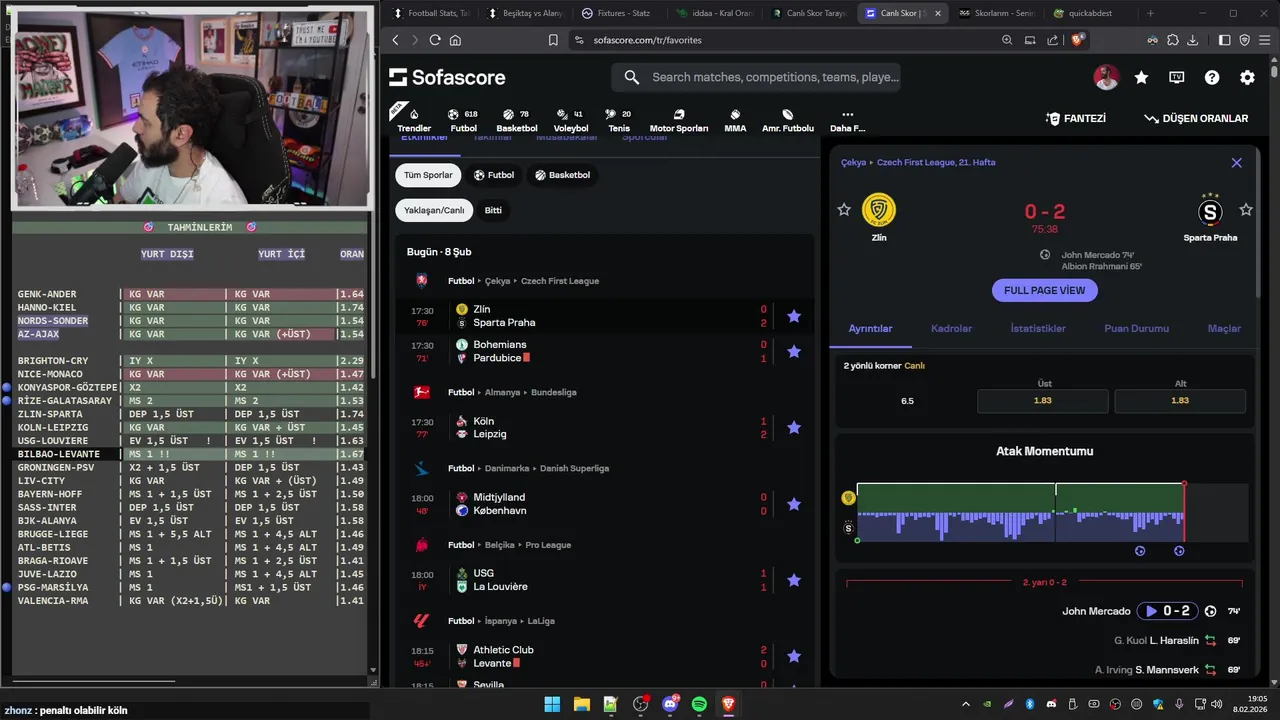Go back in browser

click(x=395, y=40)
